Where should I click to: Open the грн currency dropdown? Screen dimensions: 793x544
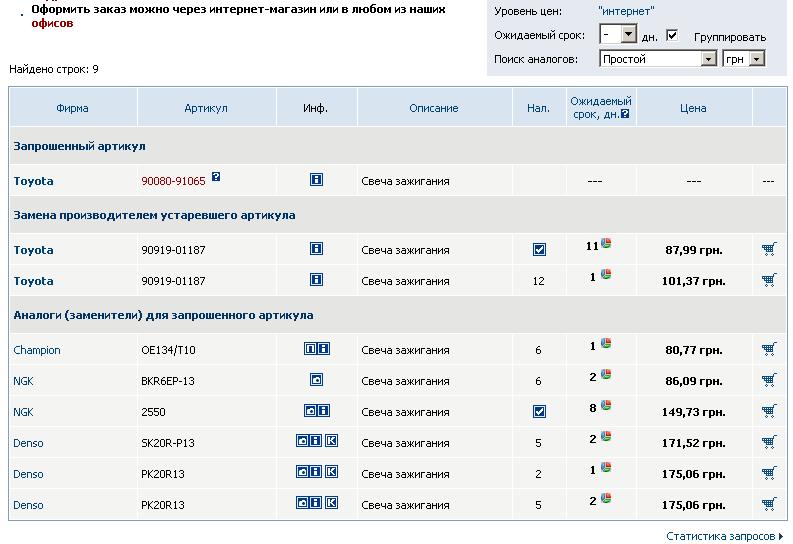point(756,59)
